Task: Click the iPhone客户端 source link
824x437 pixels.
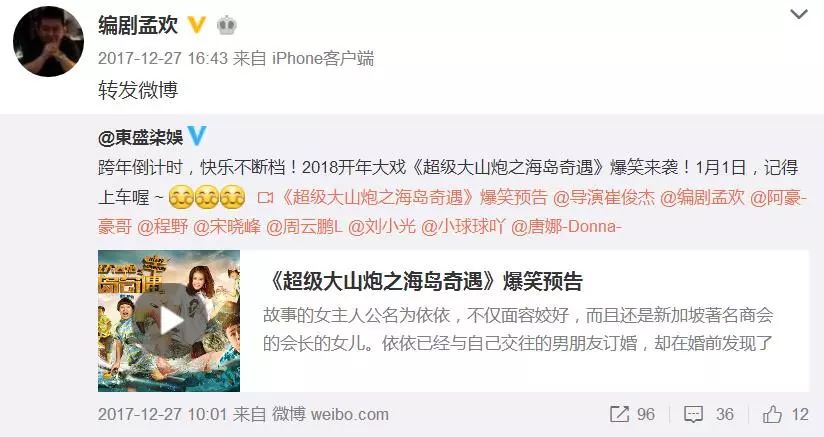Action: pos(323,58)
